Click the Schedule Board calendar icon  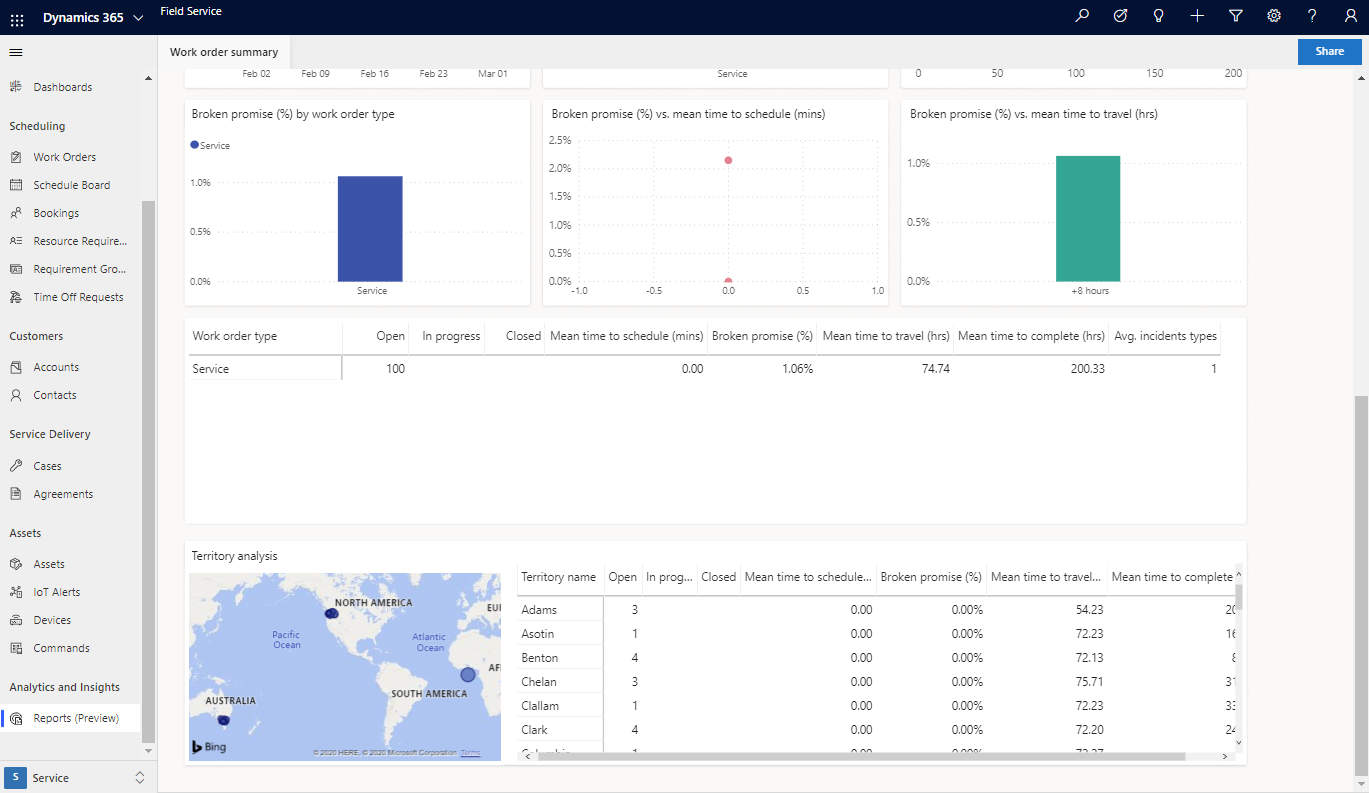(x=16, y=185)
